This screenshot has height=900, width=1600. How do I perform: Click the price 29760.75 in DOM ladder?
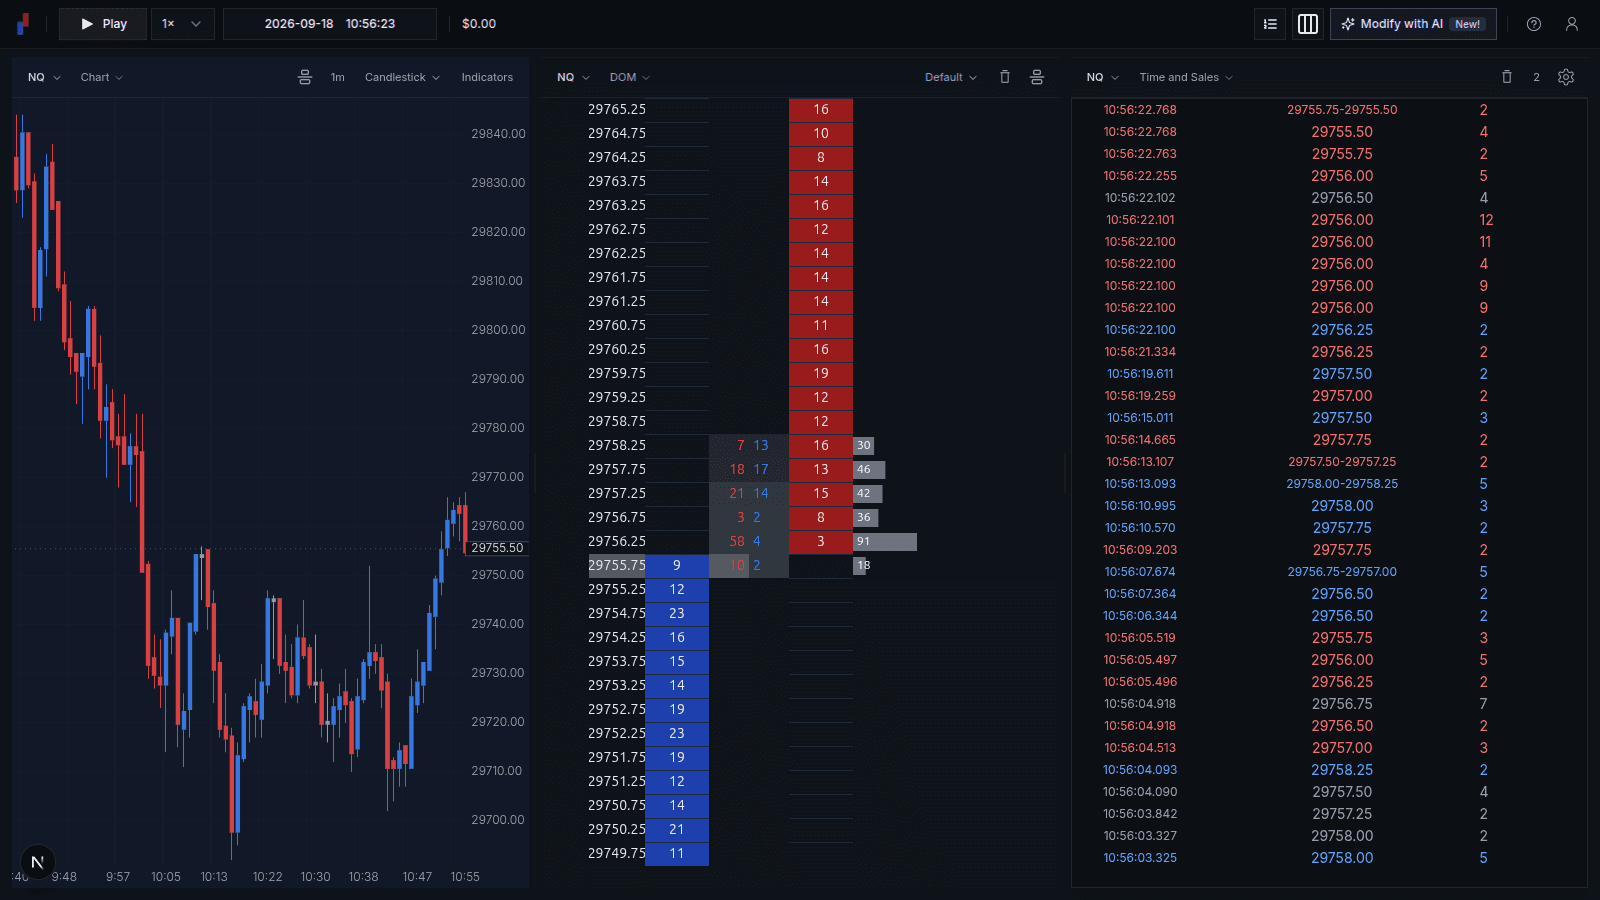(x=617, y=326)
